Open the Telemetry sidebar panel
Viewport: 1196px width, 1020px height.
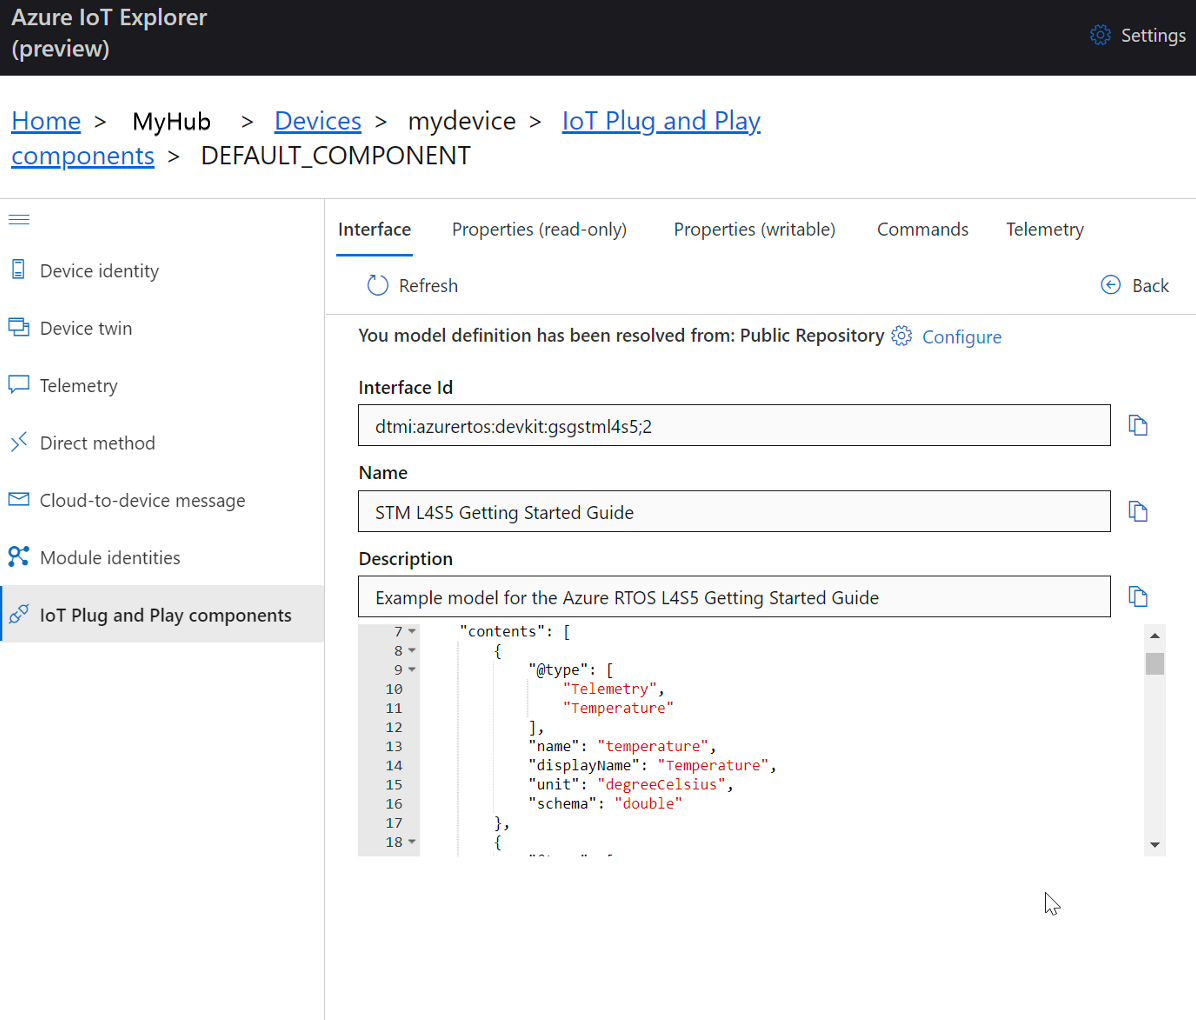77,385
